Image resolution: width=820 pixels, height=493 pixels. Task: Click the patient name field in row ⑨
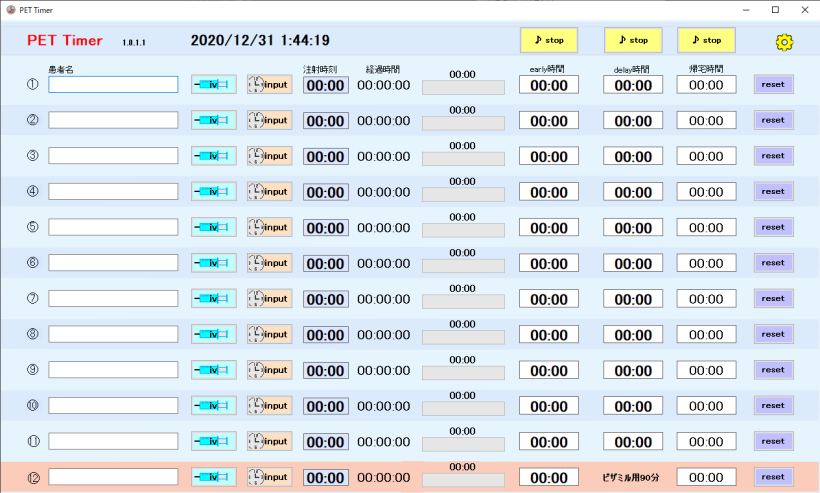point(113,370)
